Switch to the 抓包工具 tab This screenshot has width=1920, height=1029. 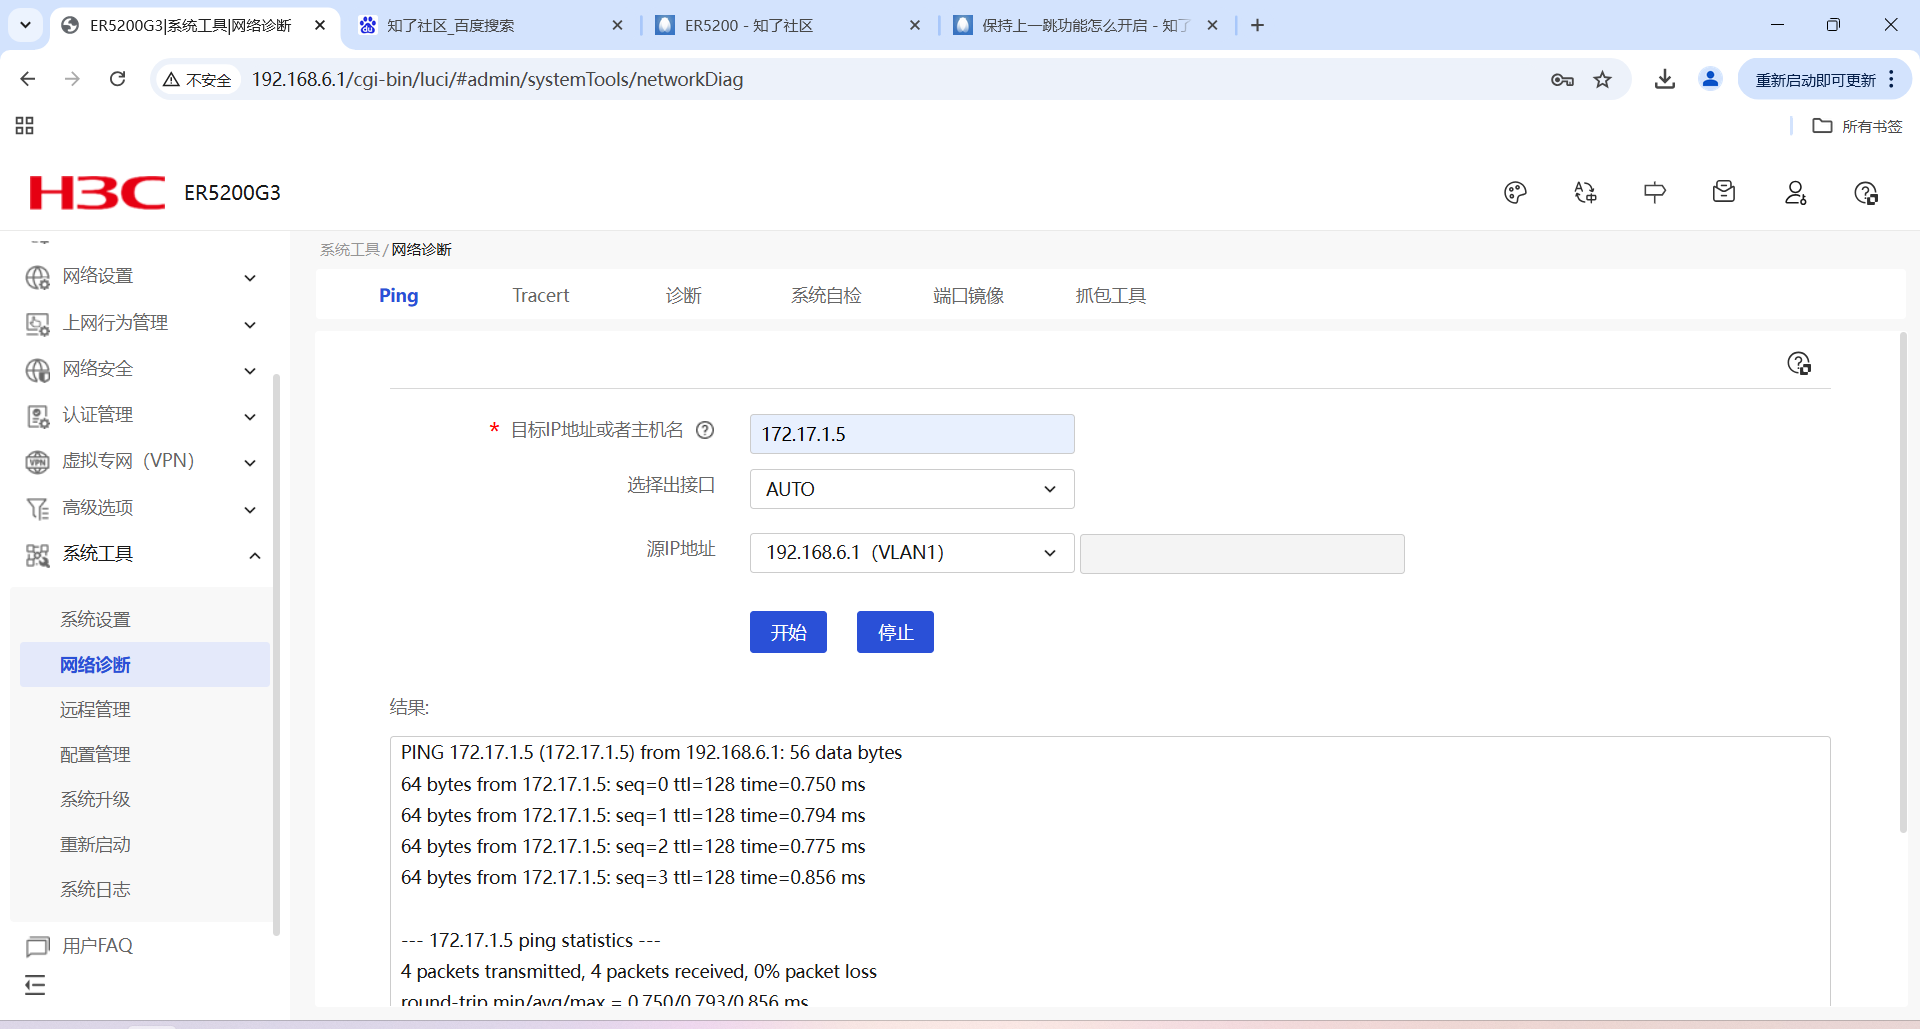1110,296
